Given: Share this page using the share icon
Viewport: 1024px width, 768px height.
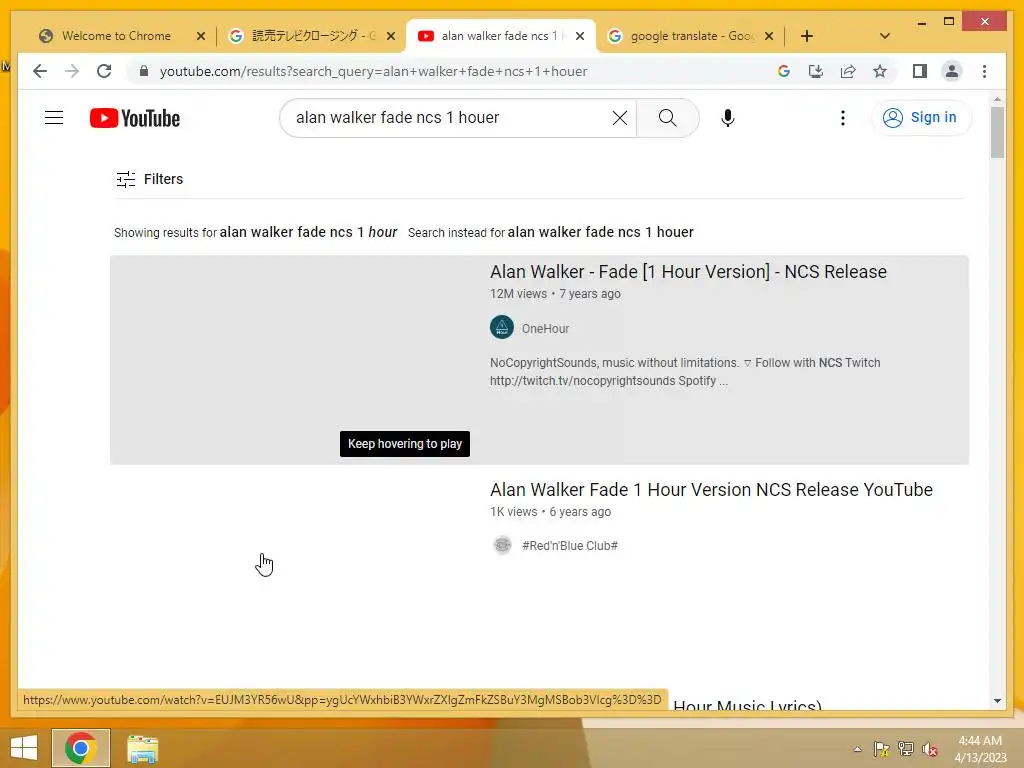Looking at the screenshot, I should 848,71.
